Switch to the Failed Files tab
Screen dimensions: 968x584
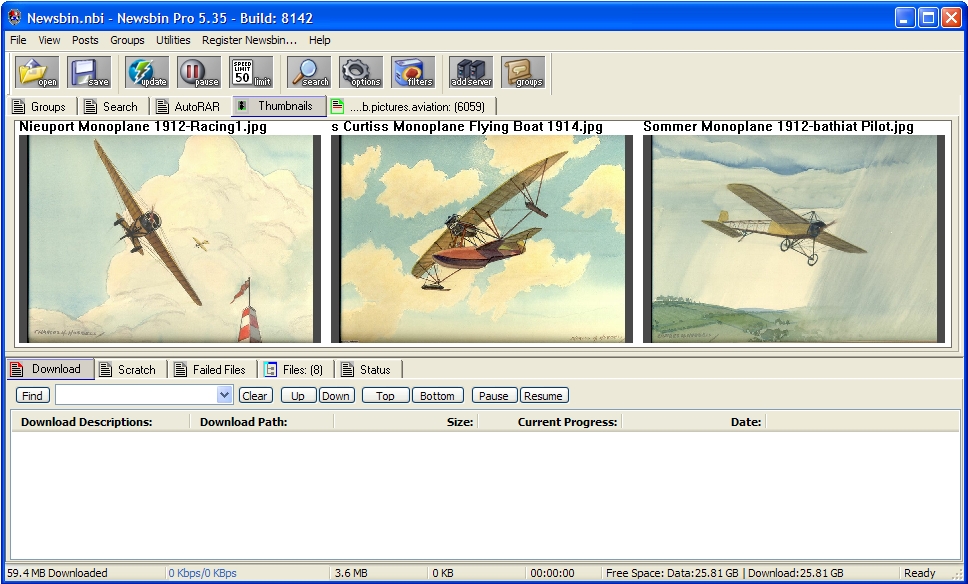click(x=214, y=370)
